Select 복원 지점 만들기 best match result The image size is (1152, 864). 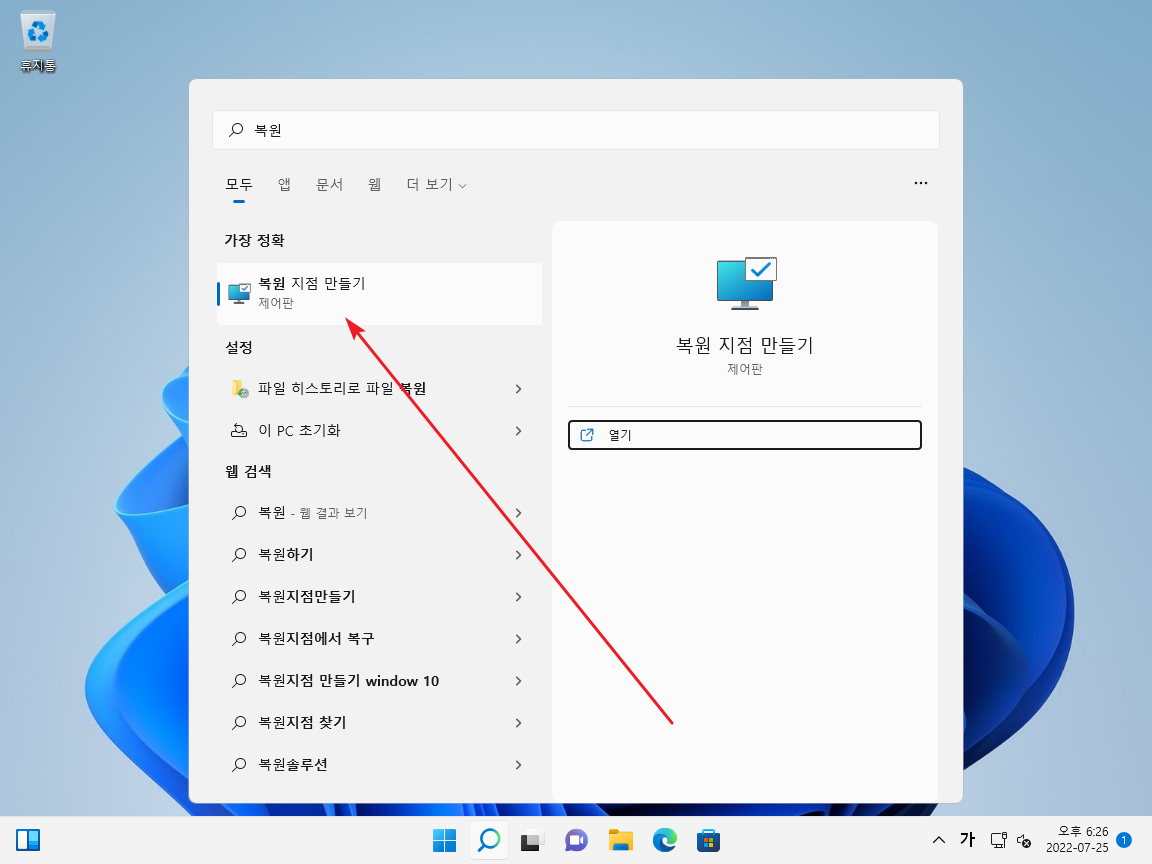pyautogui.click(x=379, y=294)
